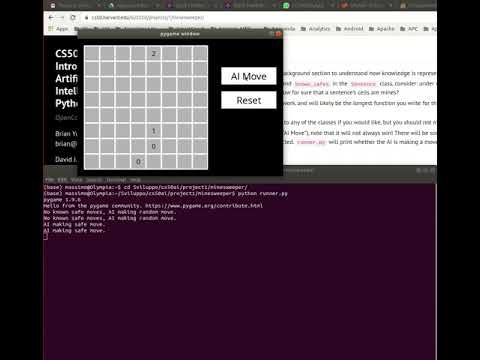Click the pygame.org contribute URL in terminal
The image size is (480, 360).
click(204, 206)
